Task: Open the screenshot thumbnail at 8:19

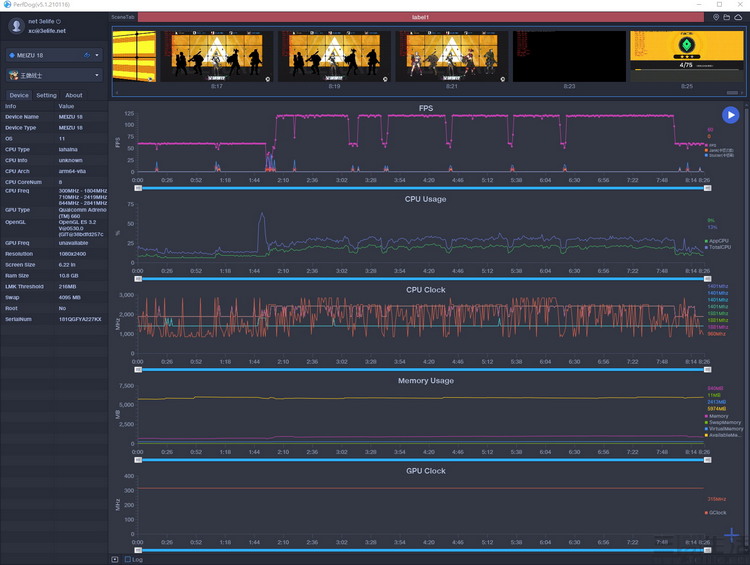Action: (x=334, y=56)
